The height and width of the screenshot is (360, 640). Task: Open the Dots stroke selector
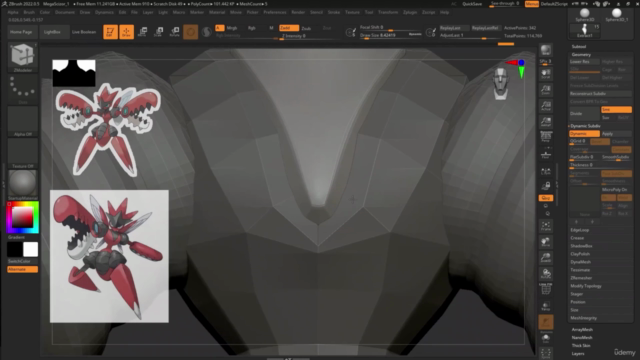(22, 89)
